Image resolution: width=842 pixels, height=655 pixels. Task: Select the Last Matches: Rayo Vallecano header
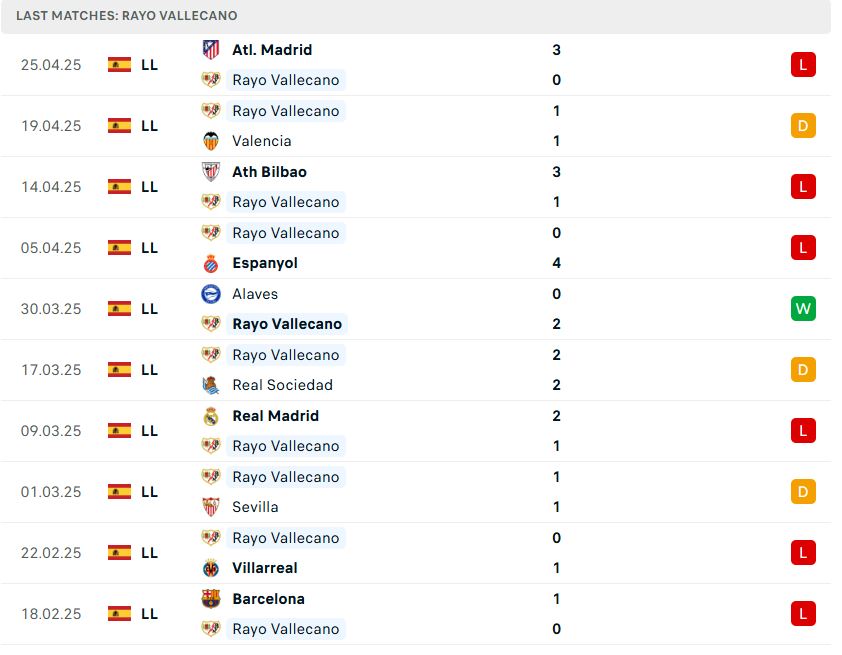tap(126, 16)
